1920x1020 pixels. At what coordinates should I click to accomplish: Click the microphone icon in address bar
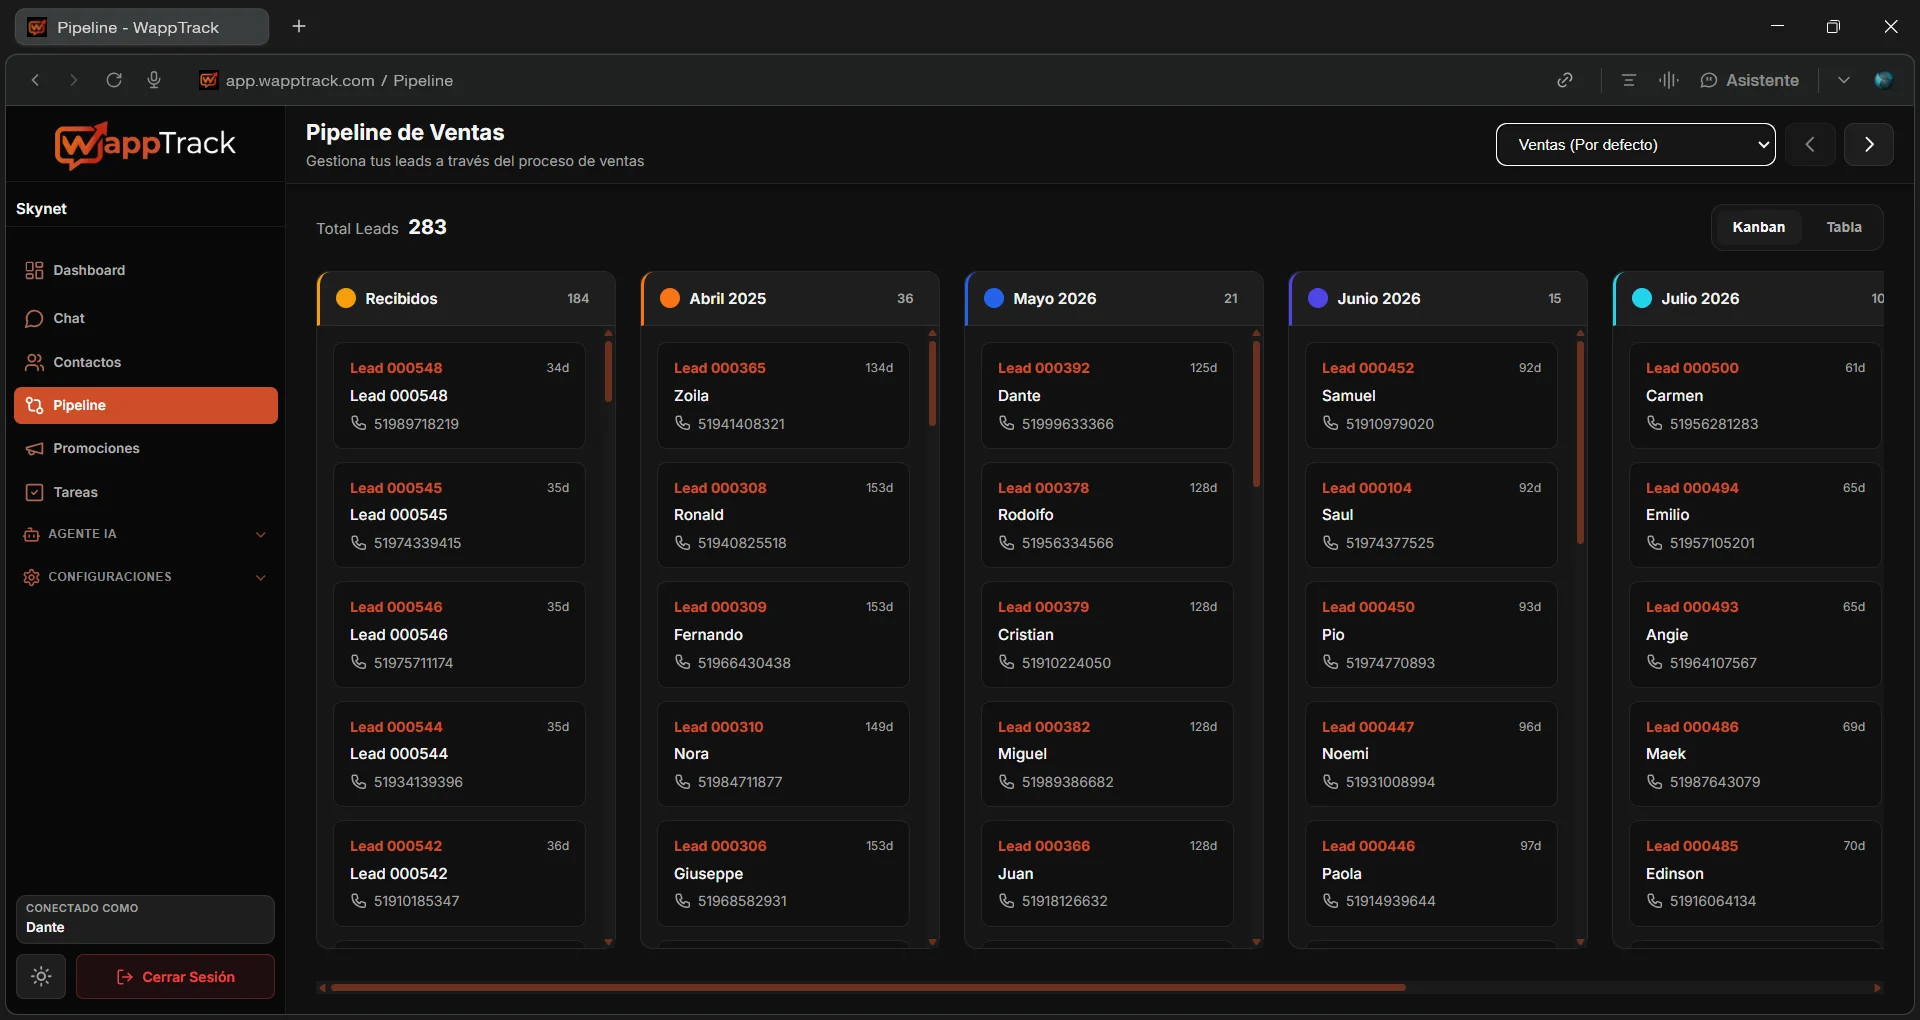(154, 80)
